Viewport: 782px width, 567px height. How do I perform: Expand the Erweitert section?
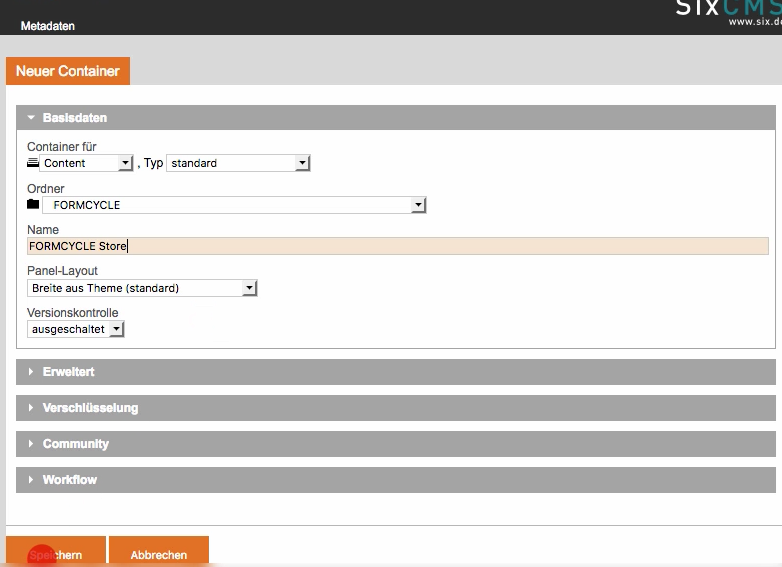[x=68, y=372]
